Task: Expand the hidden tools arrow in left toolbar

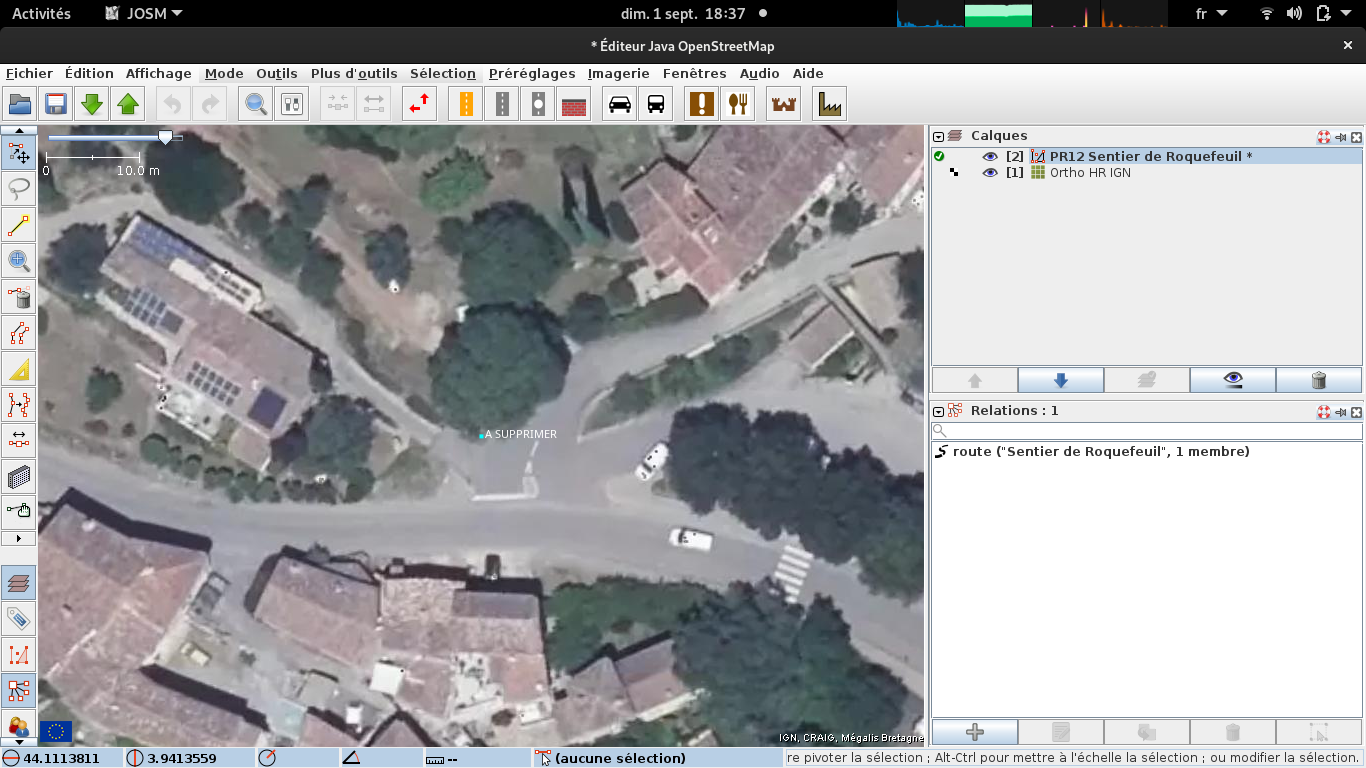Action: click(19, 539)
